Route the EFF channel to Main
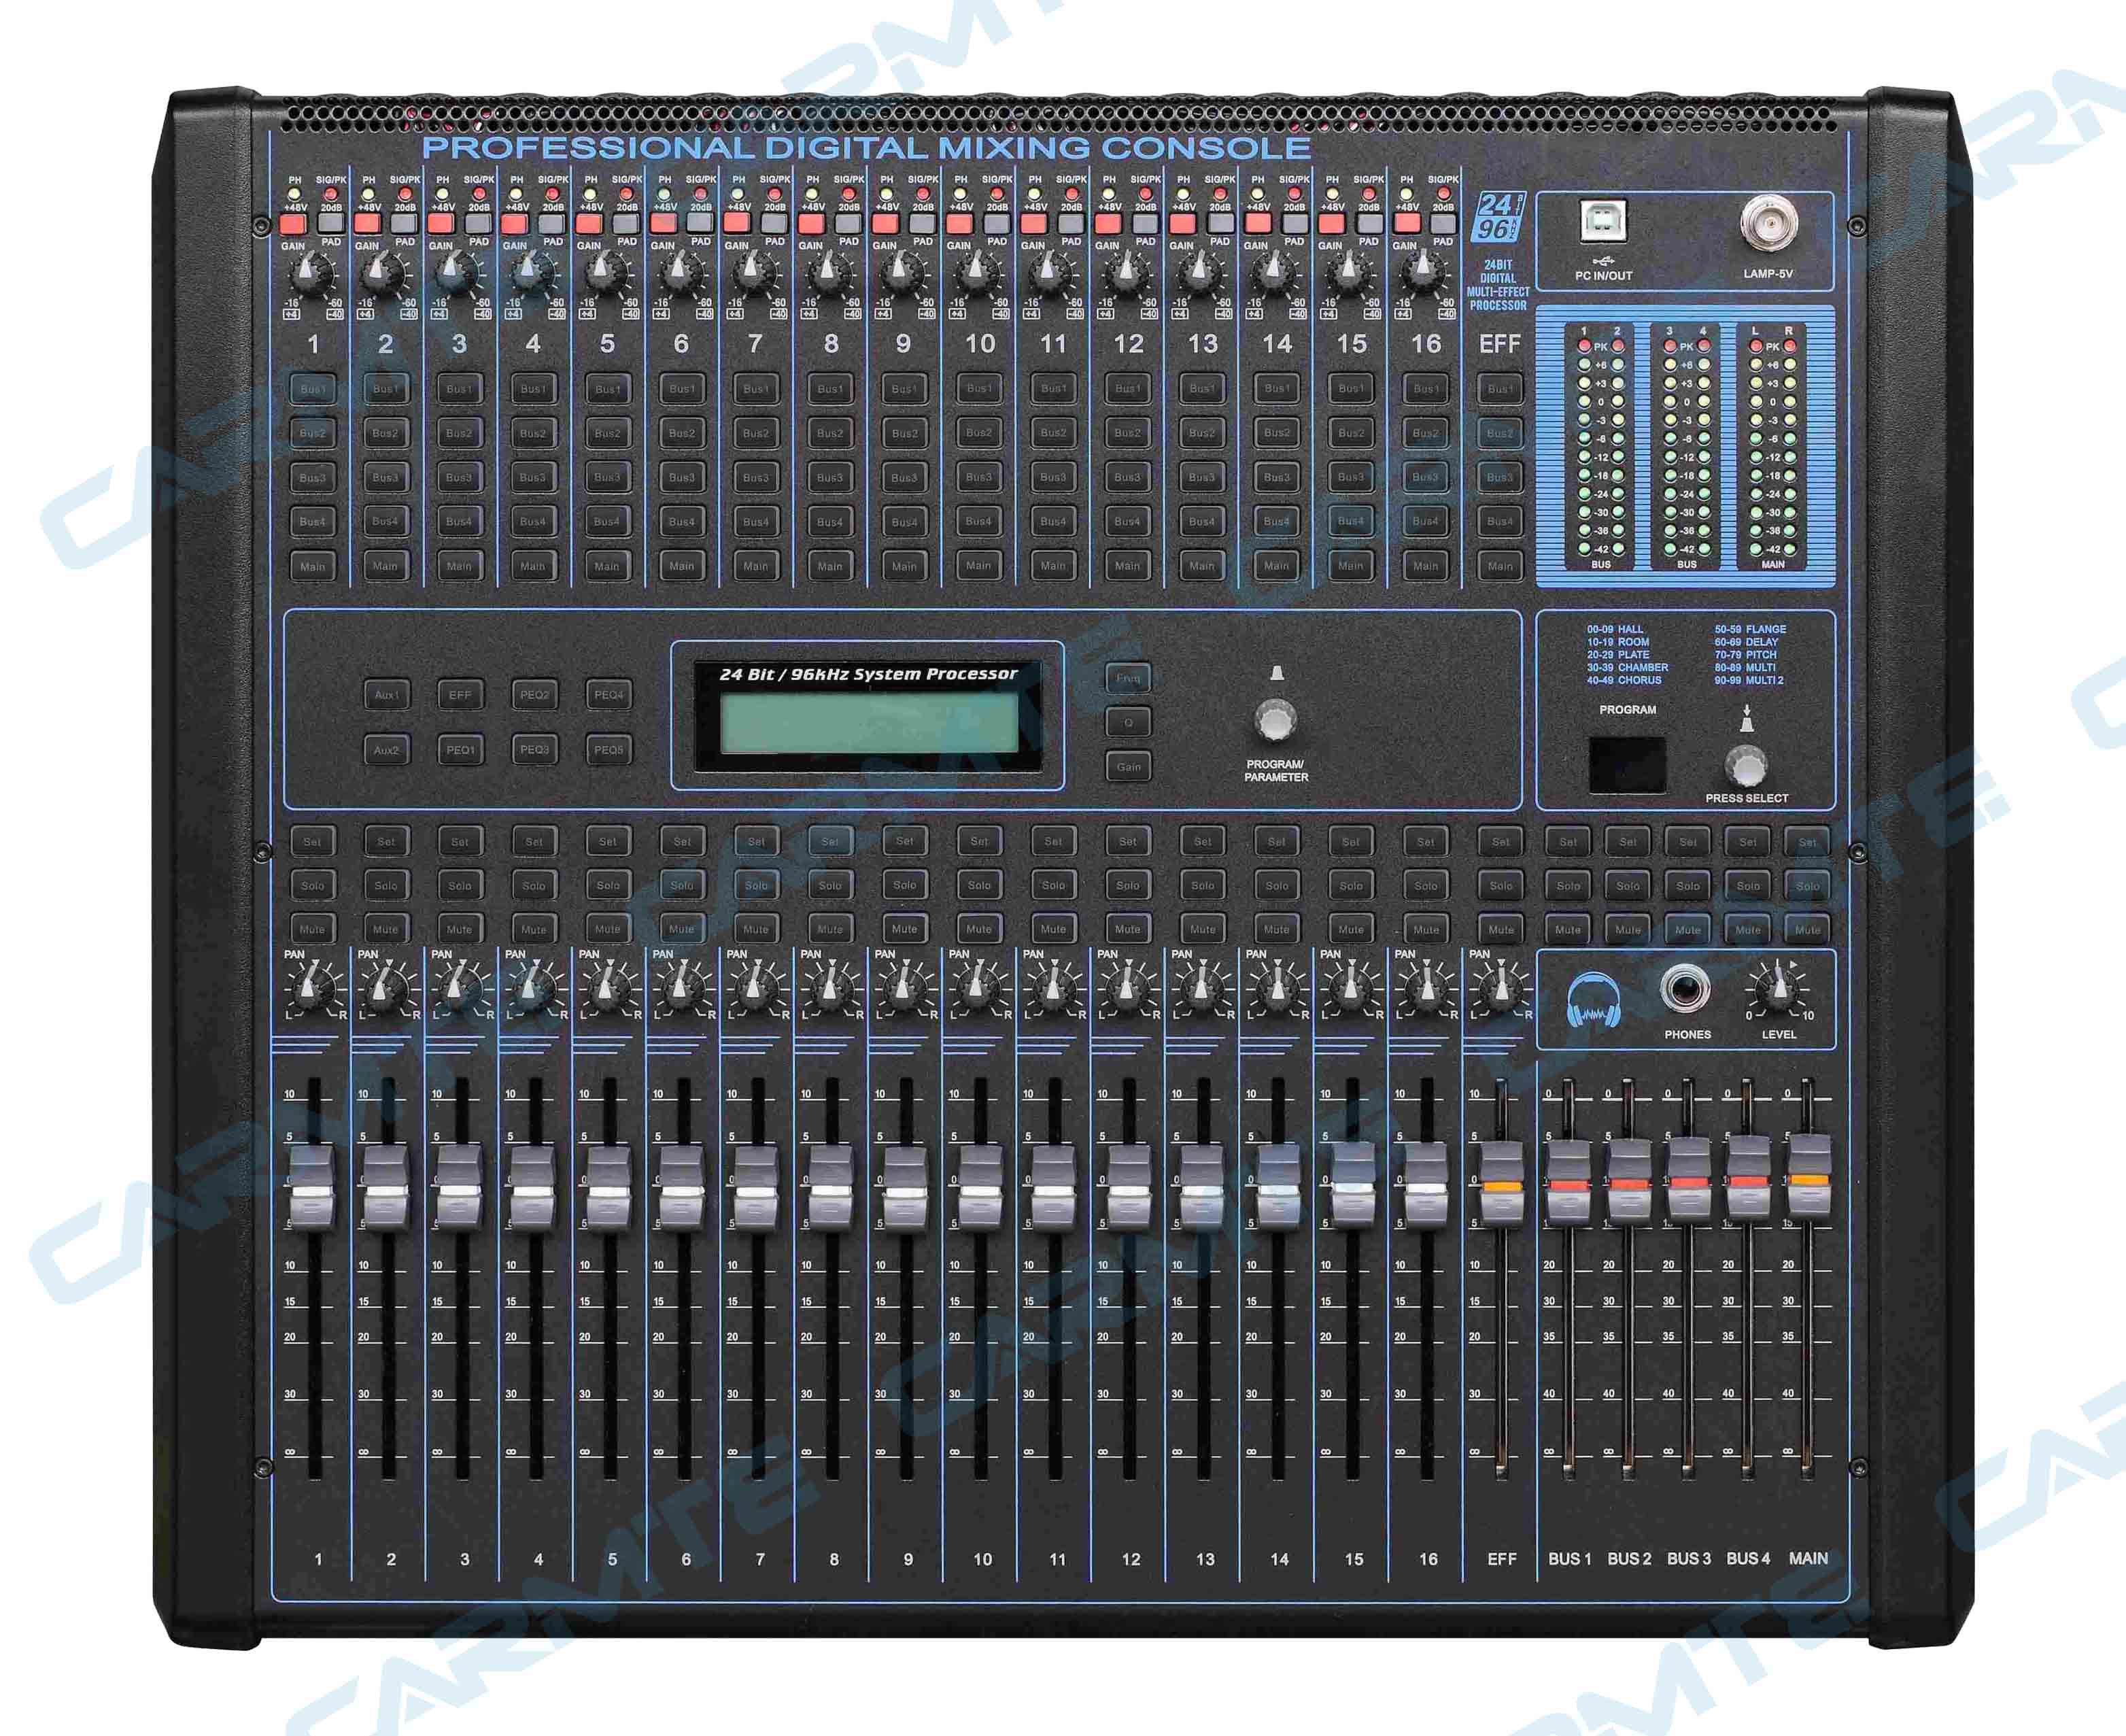The image size is (2126, 1736). [x=1500, y=566]
